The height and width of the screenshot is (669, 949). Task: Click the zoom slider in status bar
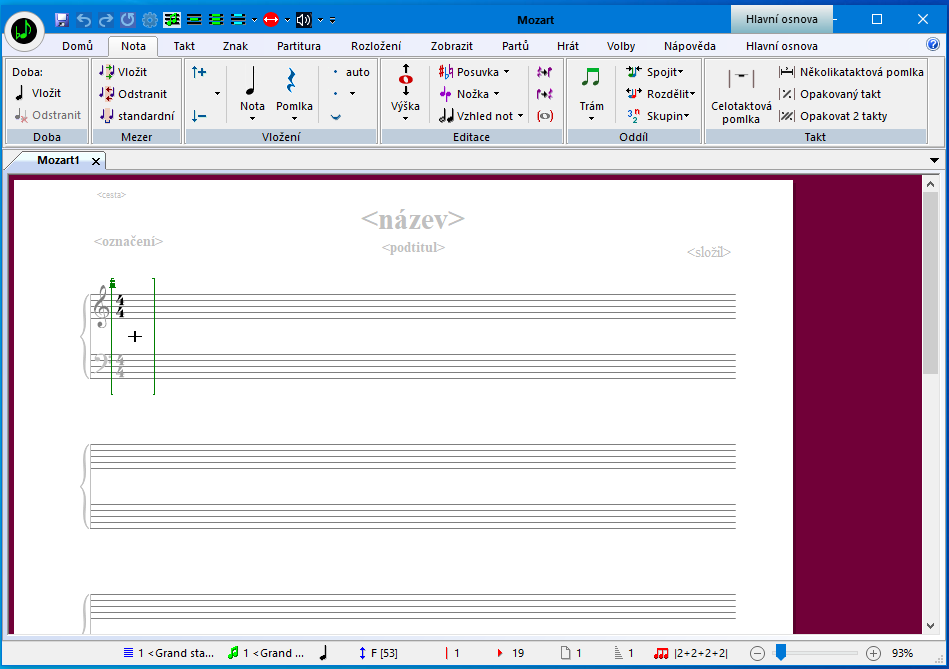tap(781, 653)
